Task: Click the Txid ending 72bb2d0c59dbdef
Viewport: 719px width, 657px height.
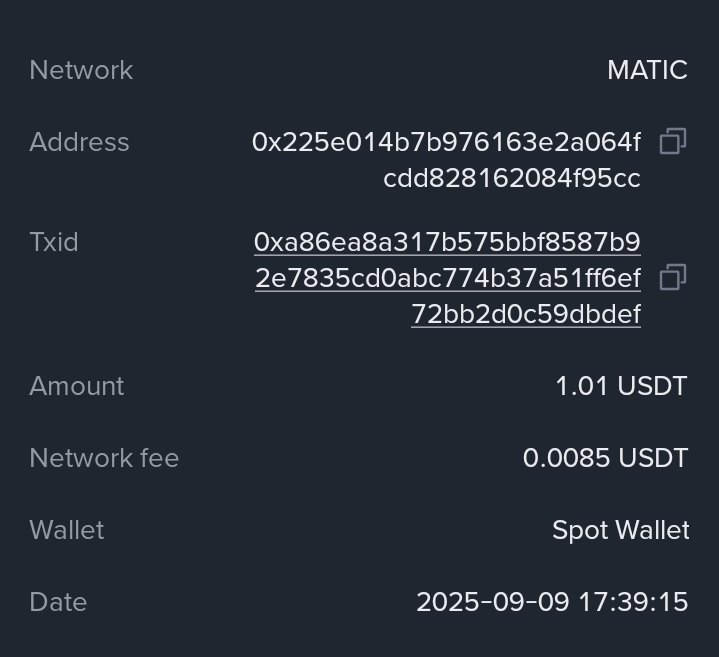Action: coord(526,314)
